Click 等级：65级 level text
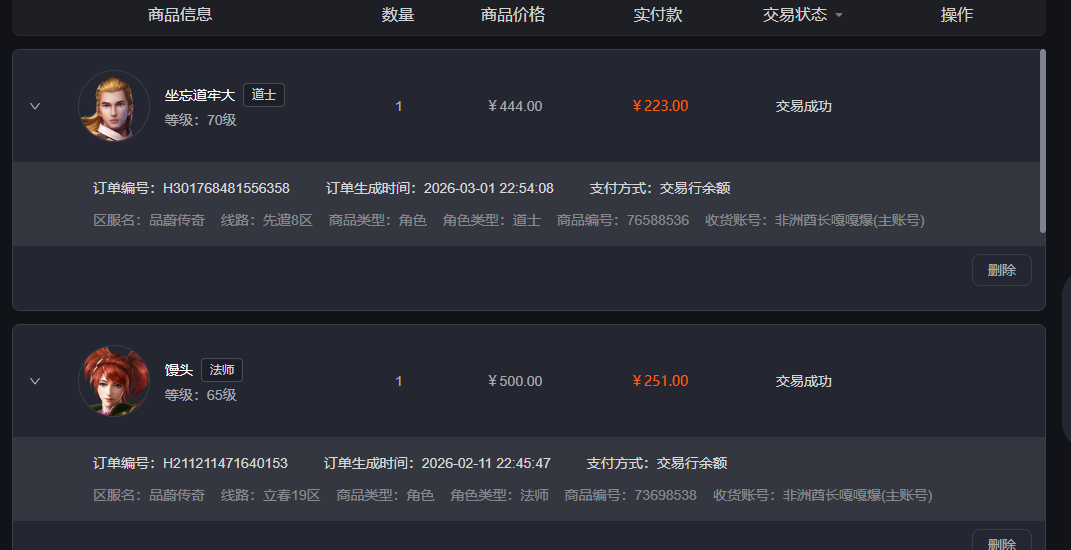1071x550 pixels. [x=201, y=395]
